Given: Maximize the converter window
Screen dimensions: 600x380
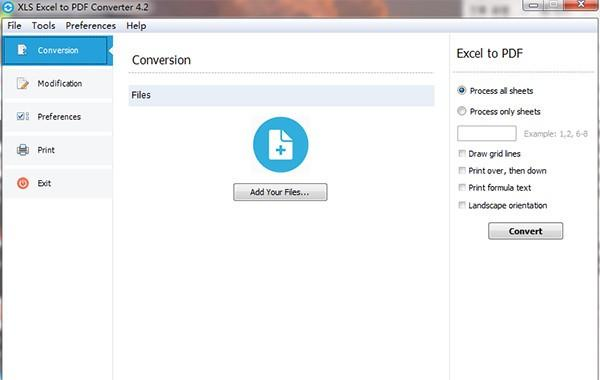Looking at the screenshot, I should coord(554,5).
